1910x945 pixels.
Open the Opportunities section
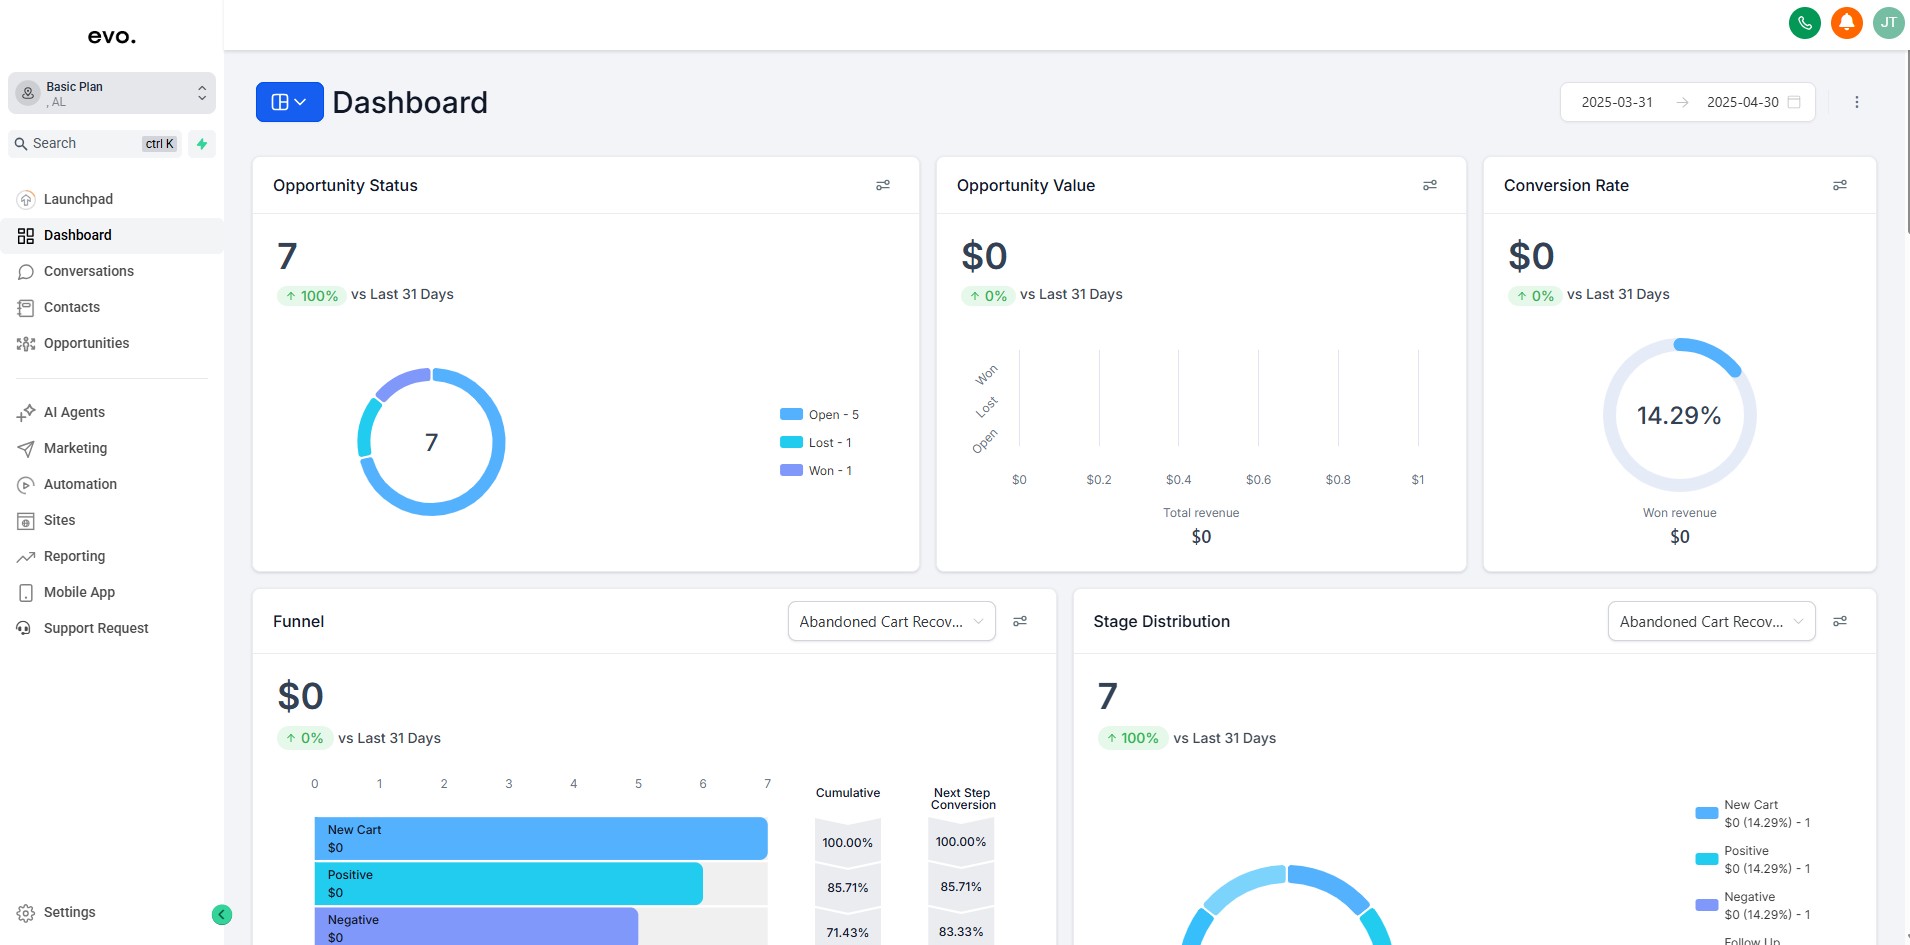click(x=86, y=343)
